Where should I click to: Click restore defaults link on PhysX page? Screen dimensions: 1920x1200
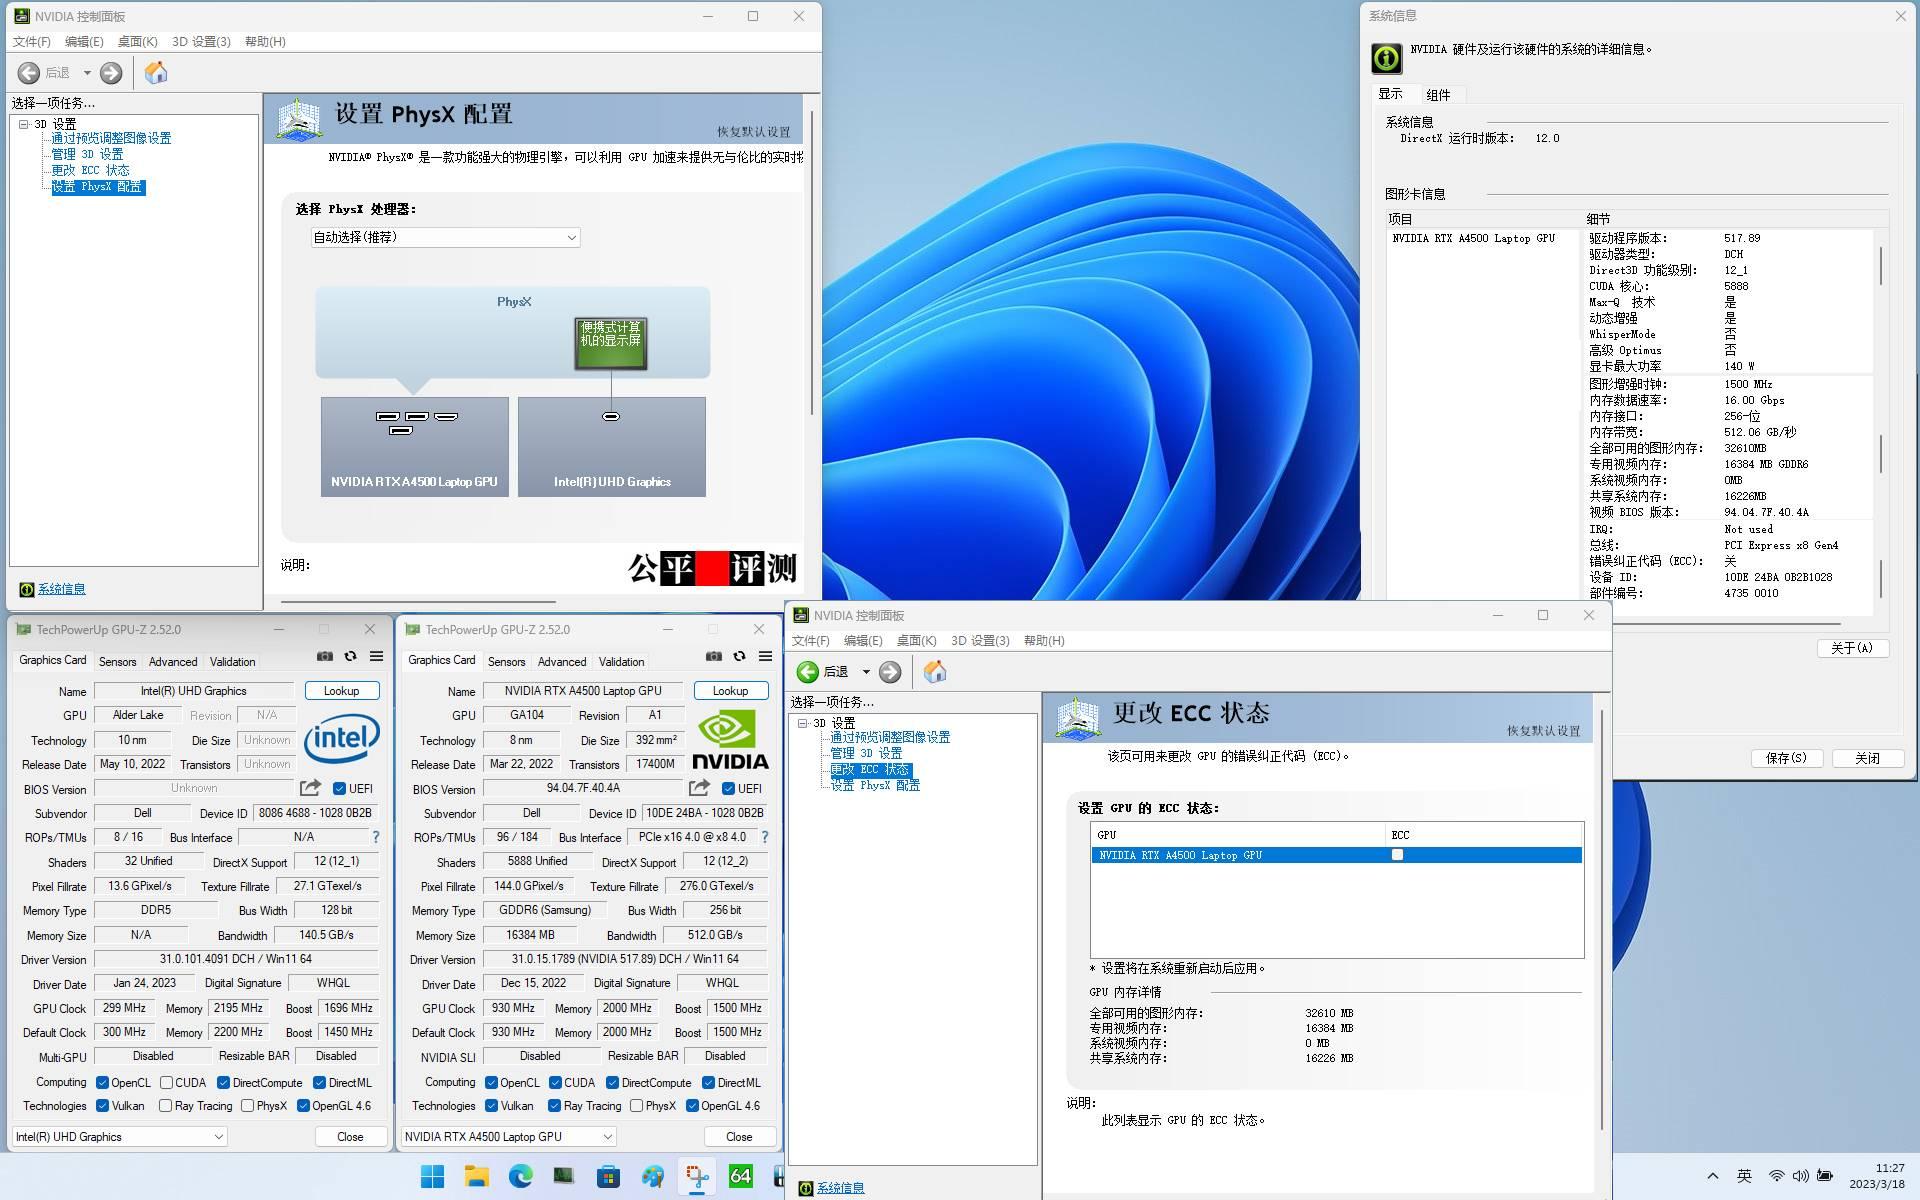[x=753, y=132]
